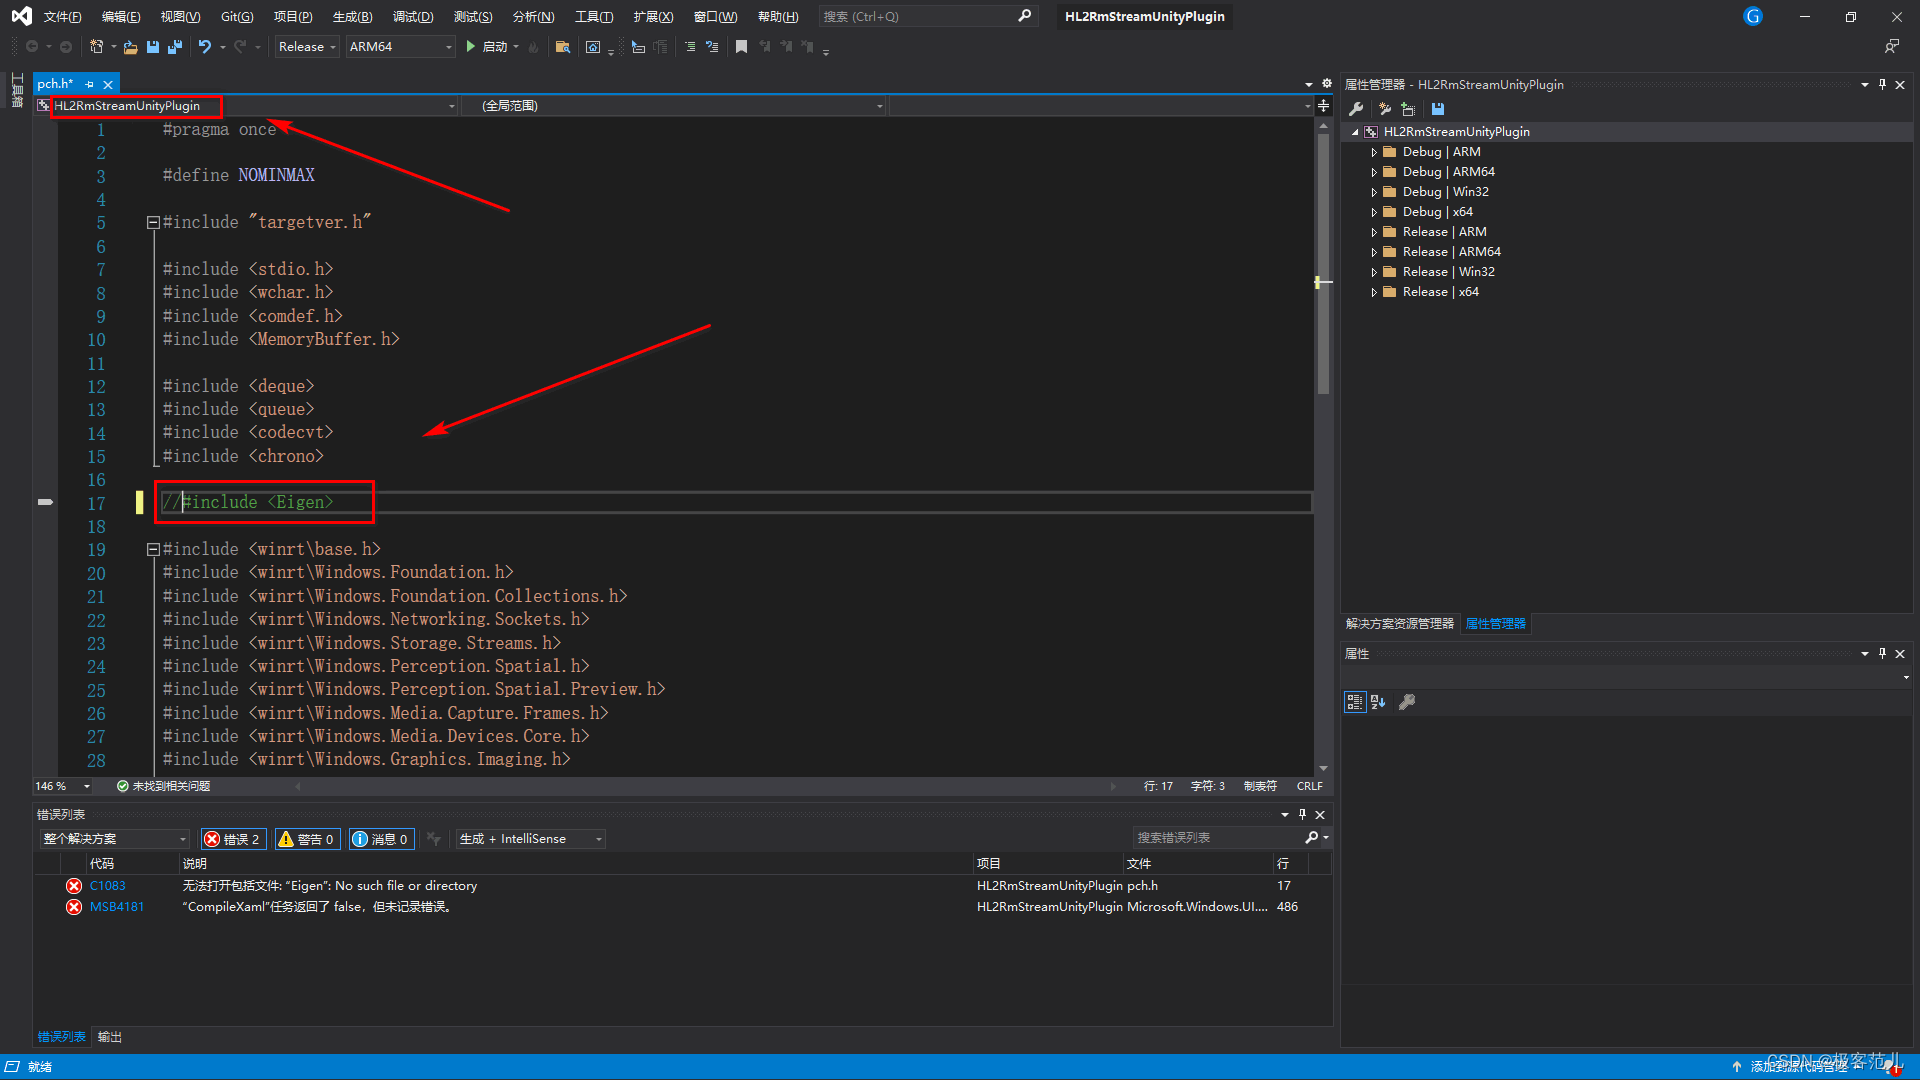
Task: Open the File menu
Action: 62,16
